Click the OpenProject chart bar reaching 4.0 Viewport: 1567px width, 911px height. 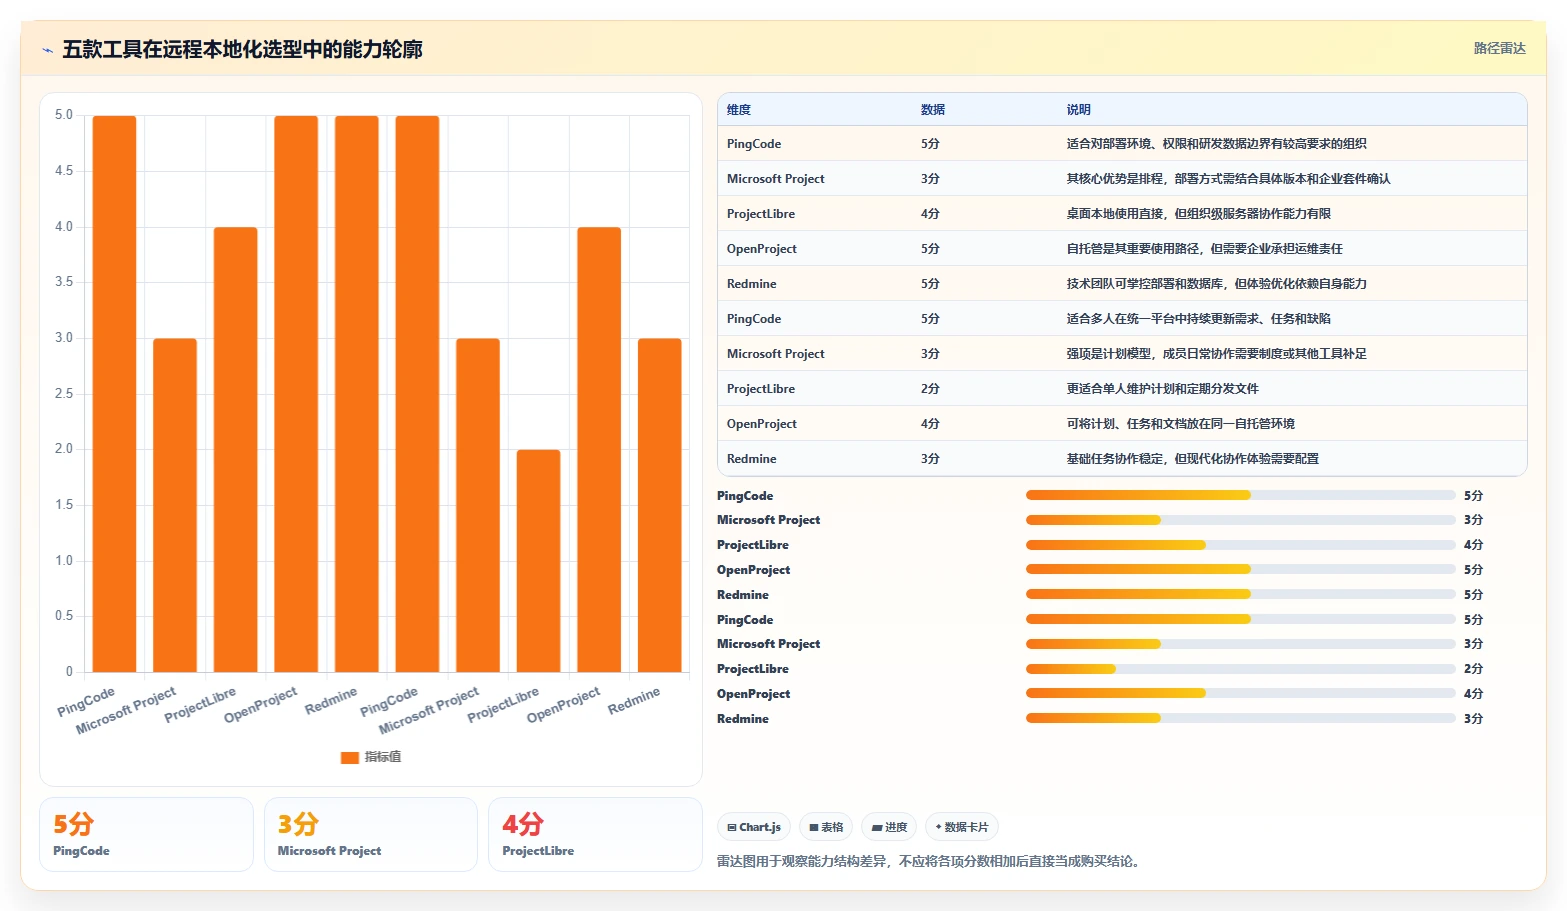coord(599,450)
